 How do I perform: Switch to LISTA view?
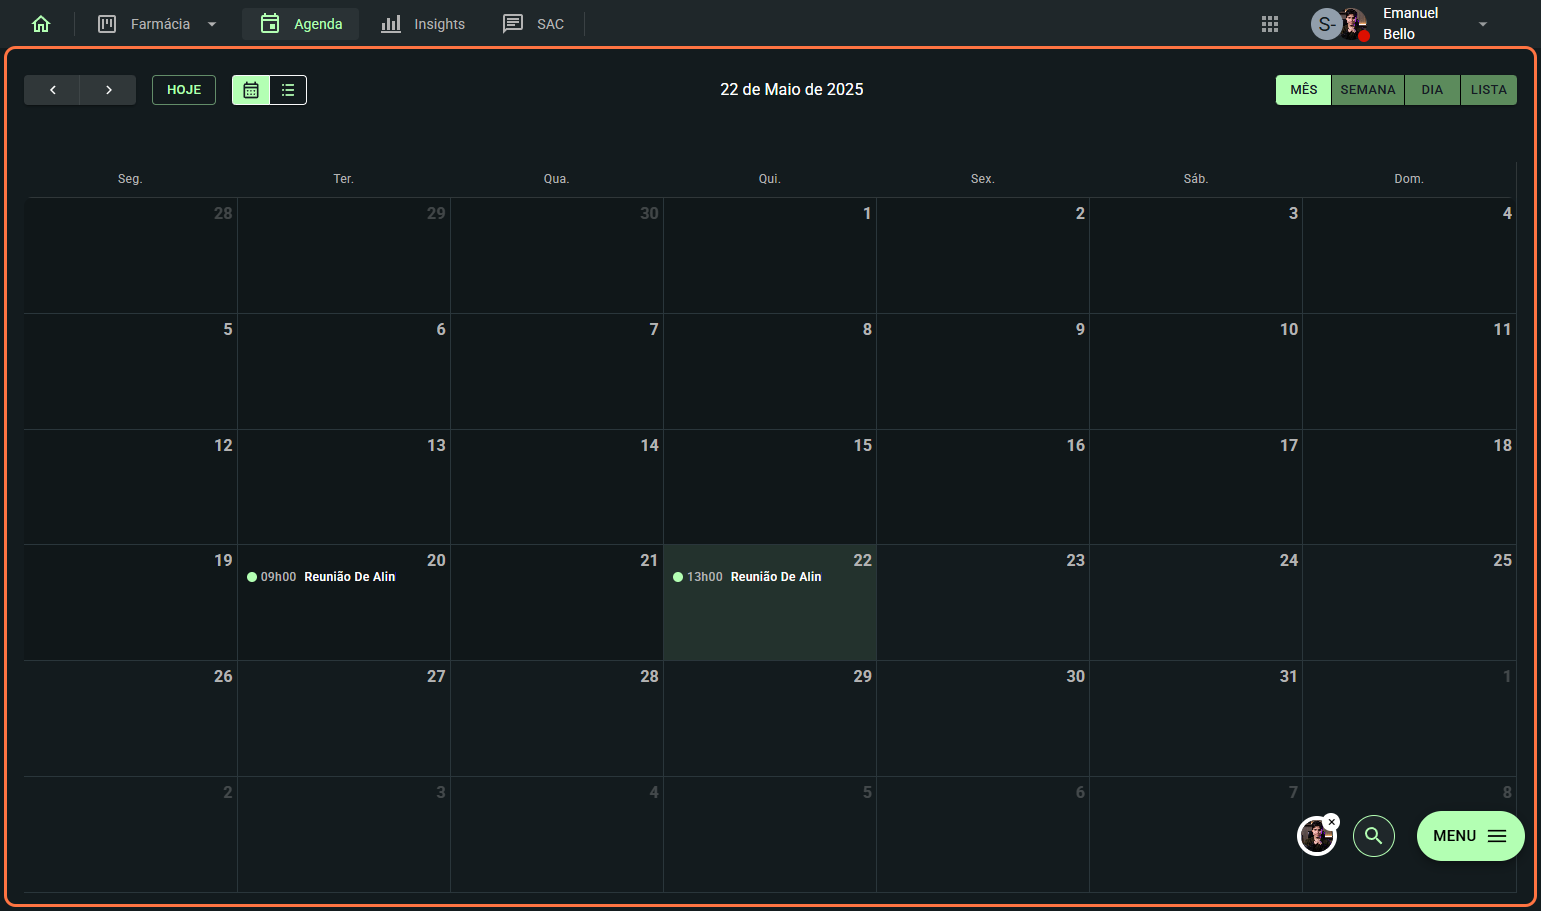(1489, 90)
